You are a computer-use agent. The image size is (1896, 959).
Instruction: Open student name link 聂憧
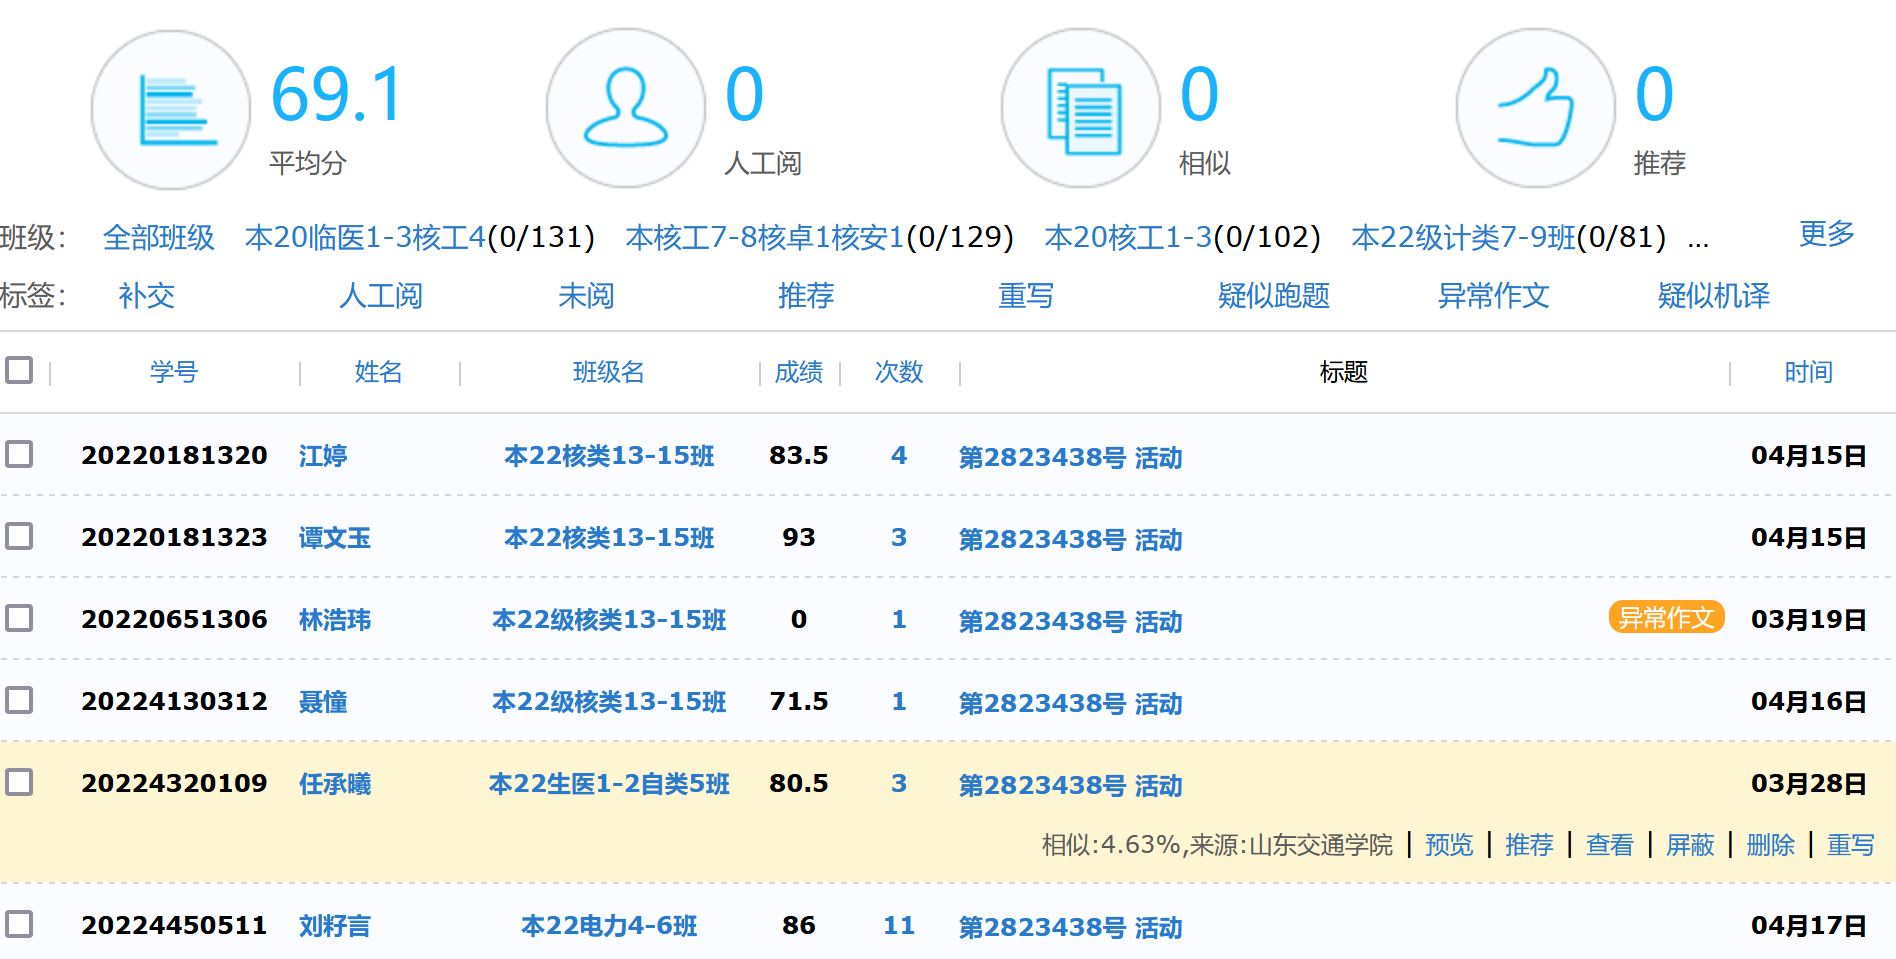coord(323,702)
